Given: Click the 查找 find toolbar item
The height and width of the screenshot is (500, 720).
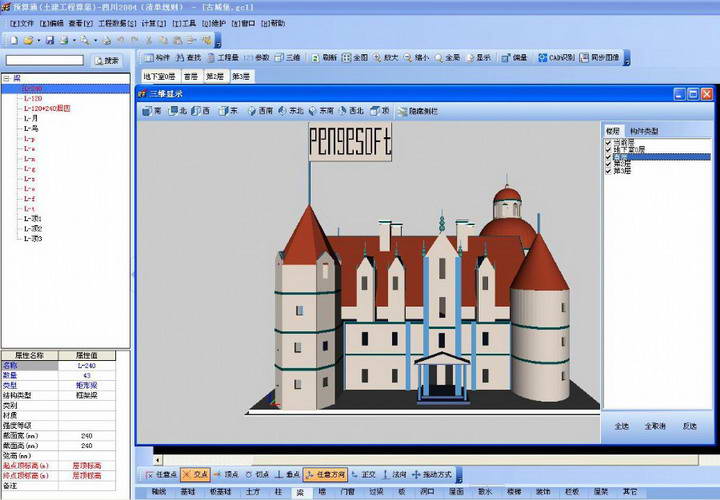Looking at the screenshot, I should (x=189, y=58).
